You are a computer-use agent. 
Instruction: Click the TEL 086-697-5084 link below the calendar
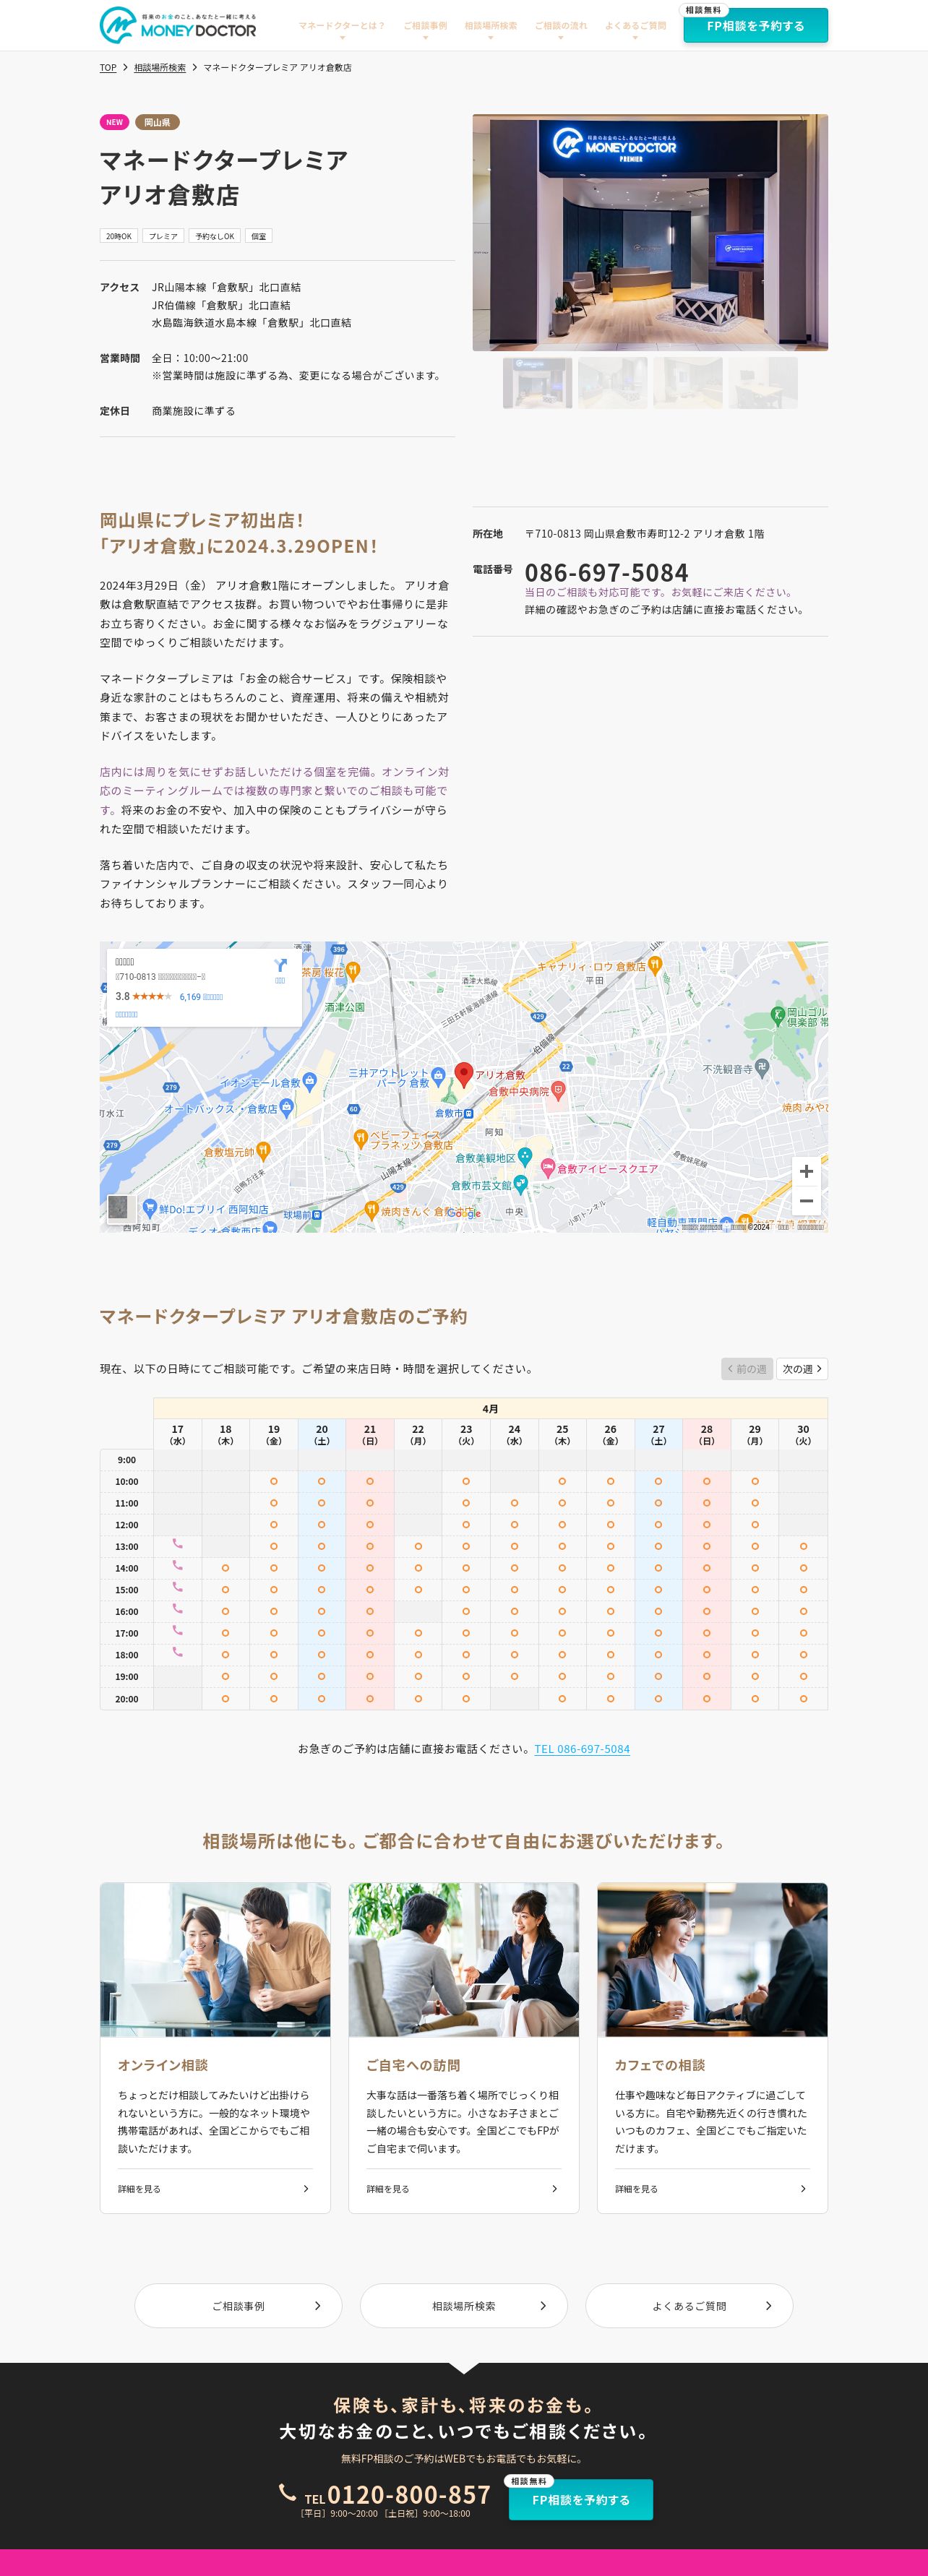(582, 1749)
